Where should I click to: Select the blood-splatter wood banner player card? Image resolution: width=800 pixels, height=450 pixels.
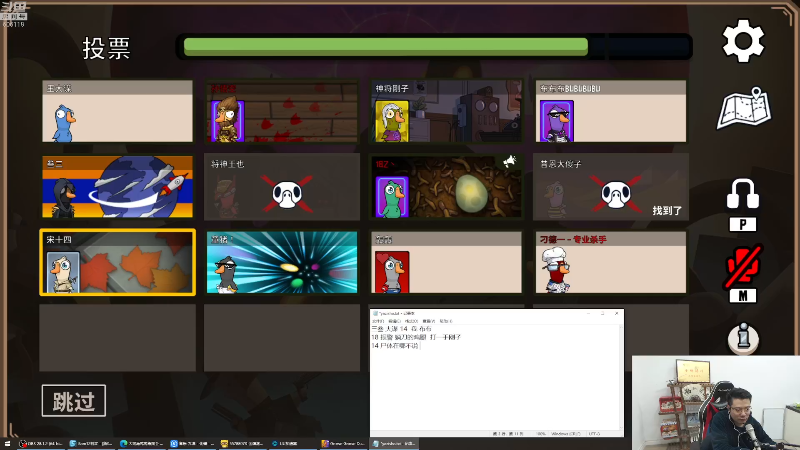coord(282,111)
